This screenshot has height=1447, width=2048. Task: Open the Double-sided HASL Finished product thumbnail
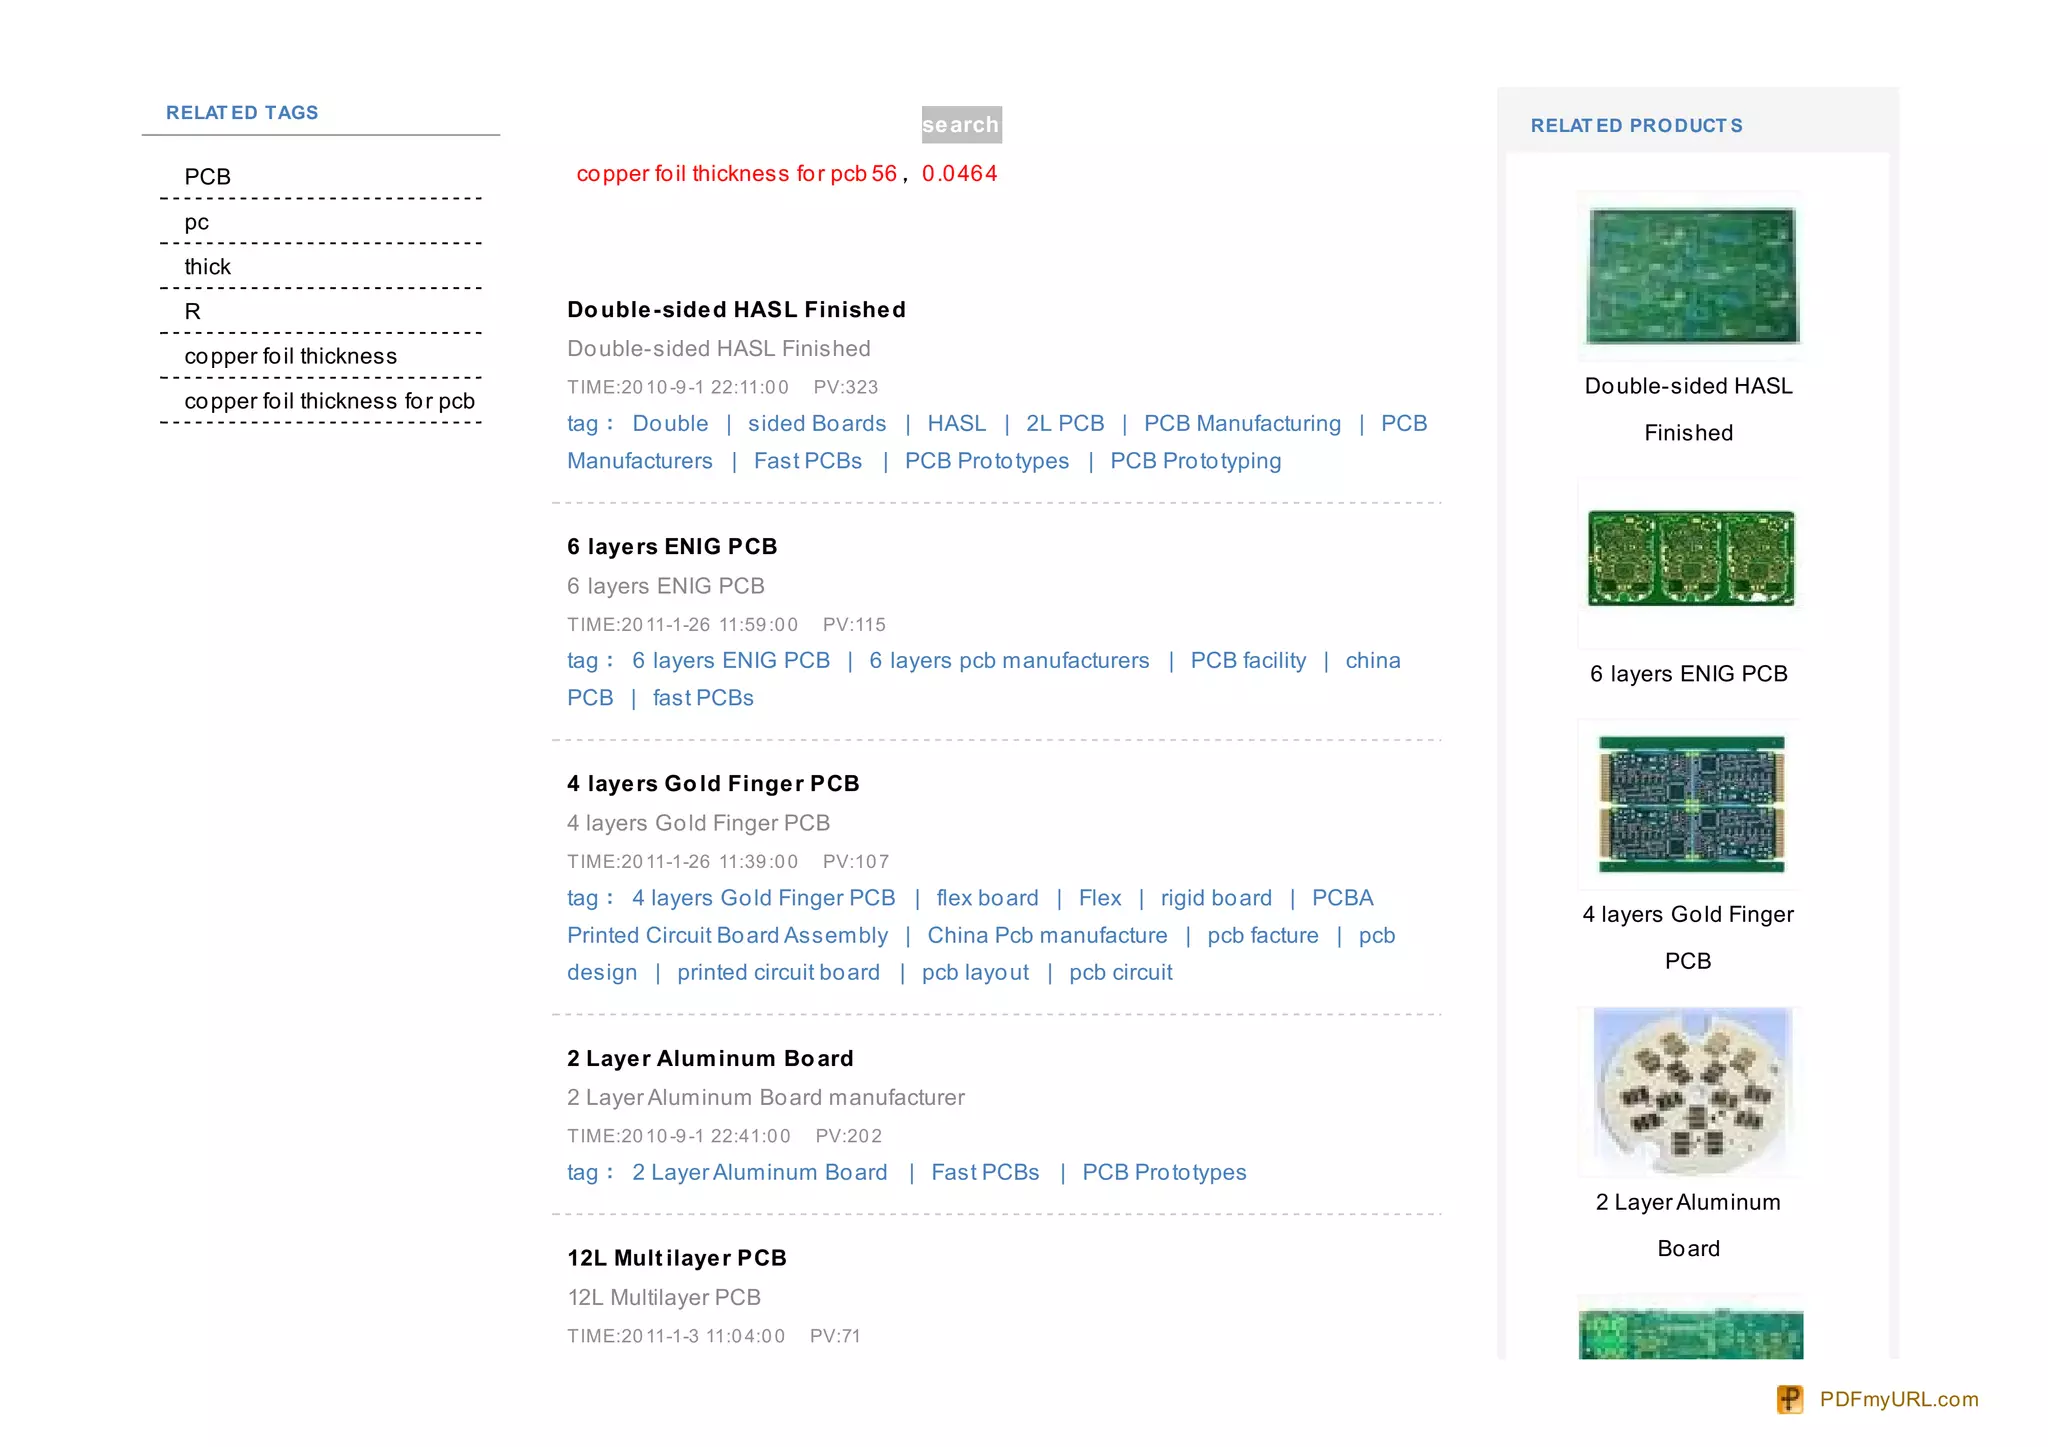pyautogui.click(x=1691, y=276)
